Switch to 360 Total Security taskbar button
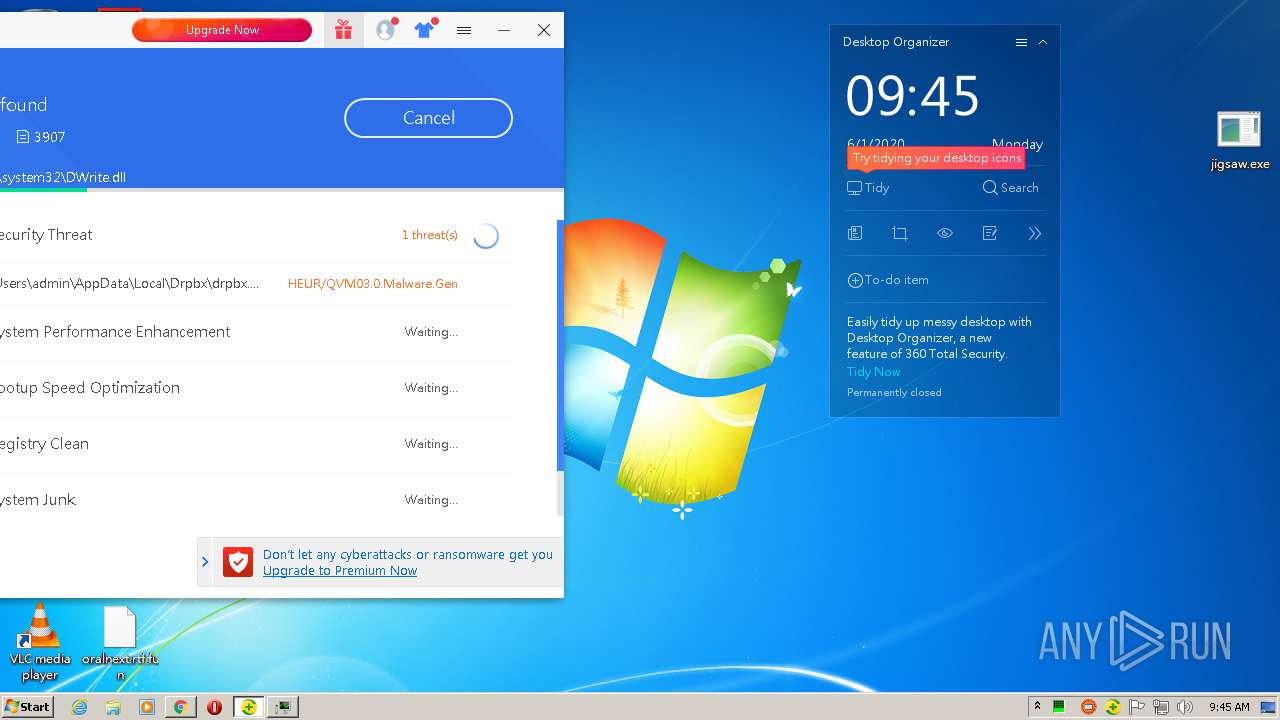 [x=248, y=707]
